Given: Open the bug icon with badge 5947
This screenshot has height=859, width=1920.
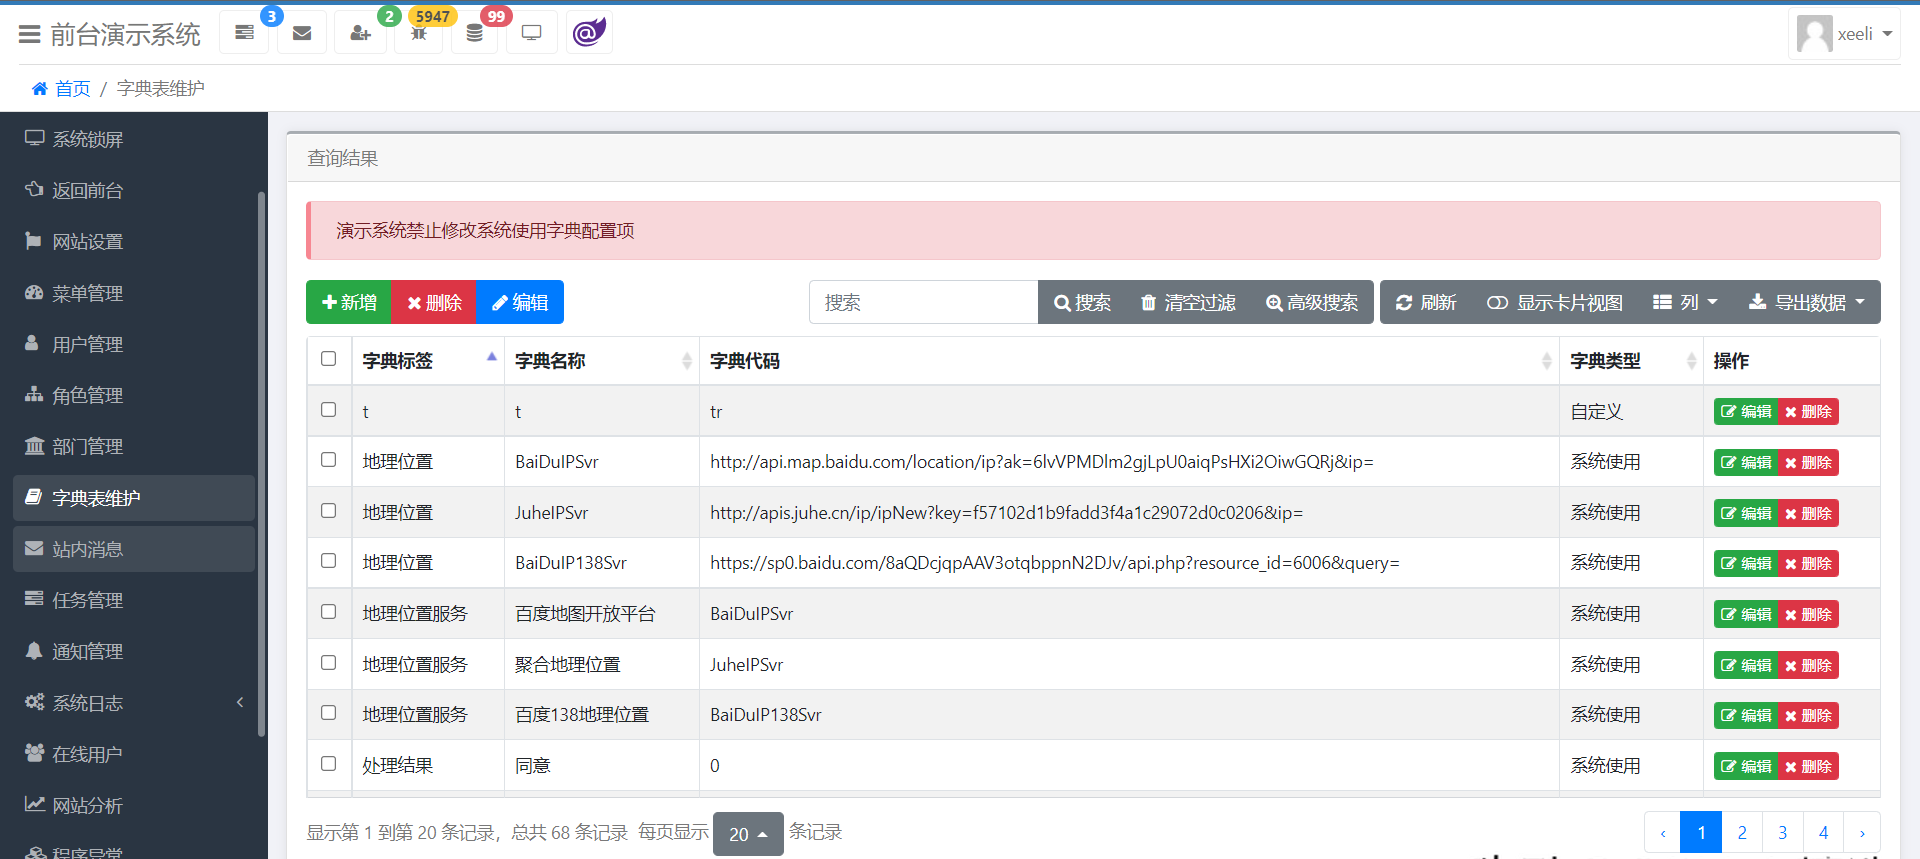Looking at the screenshot, I should pyautogui.click(x=419, y=33).
